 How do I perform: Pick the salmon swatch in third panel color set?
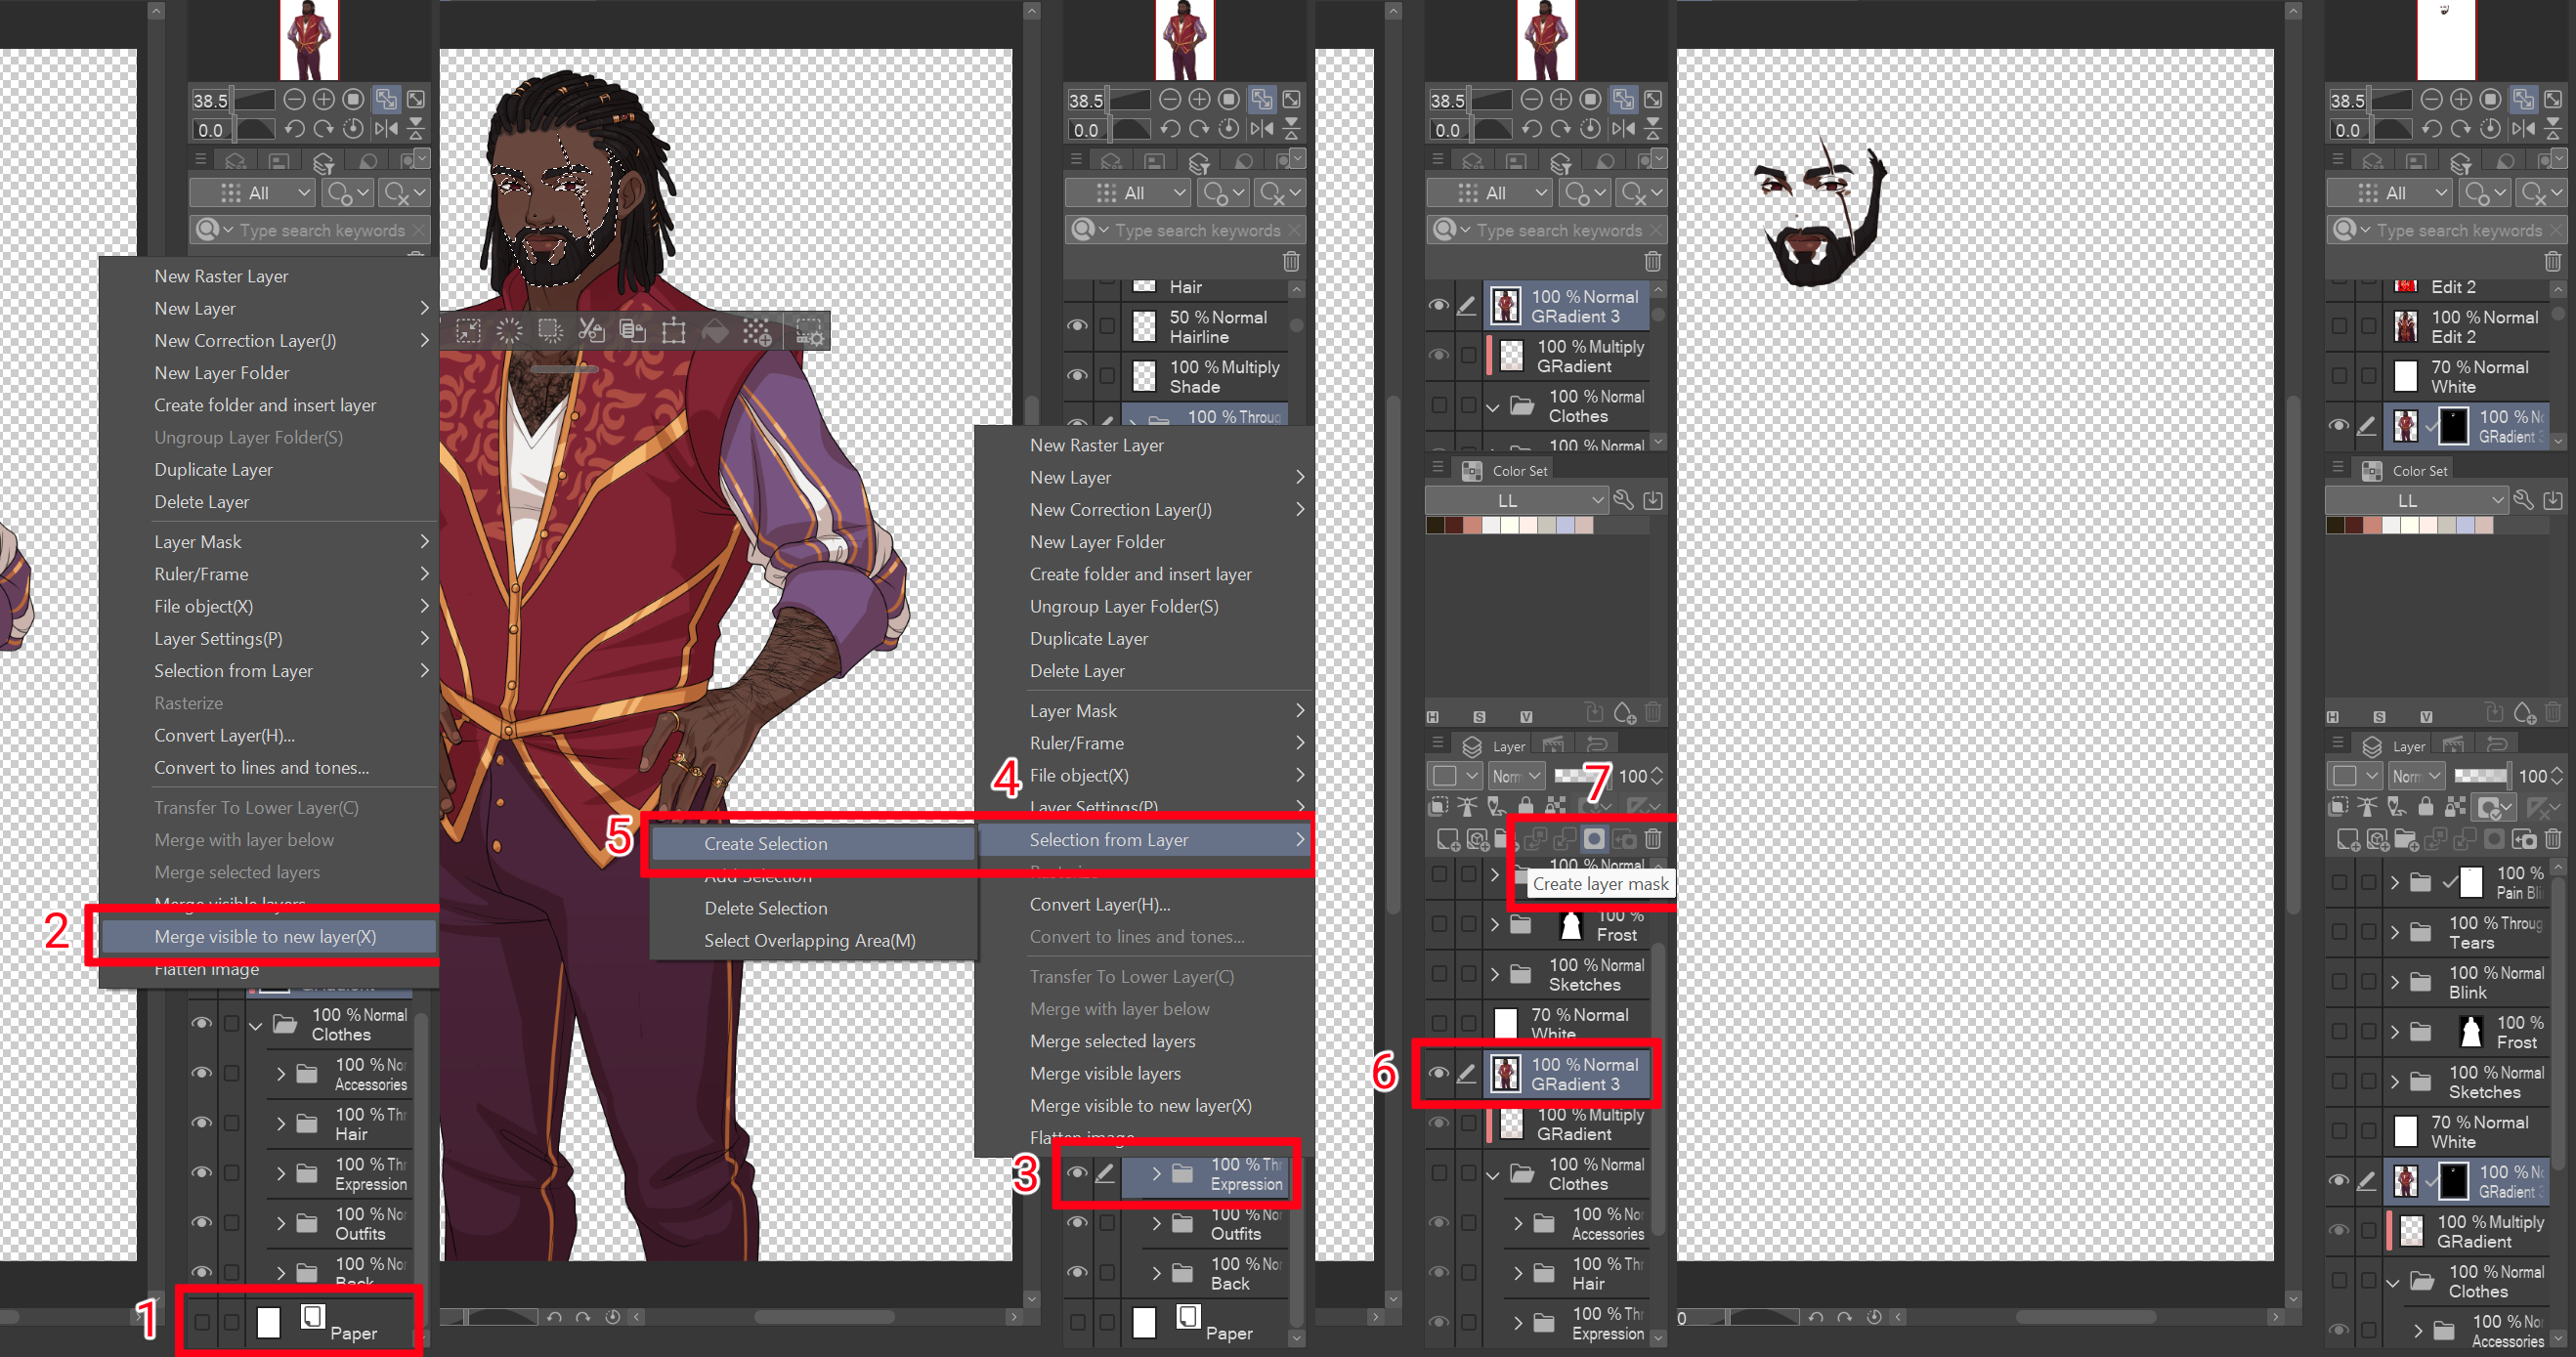click(1472, 525)
